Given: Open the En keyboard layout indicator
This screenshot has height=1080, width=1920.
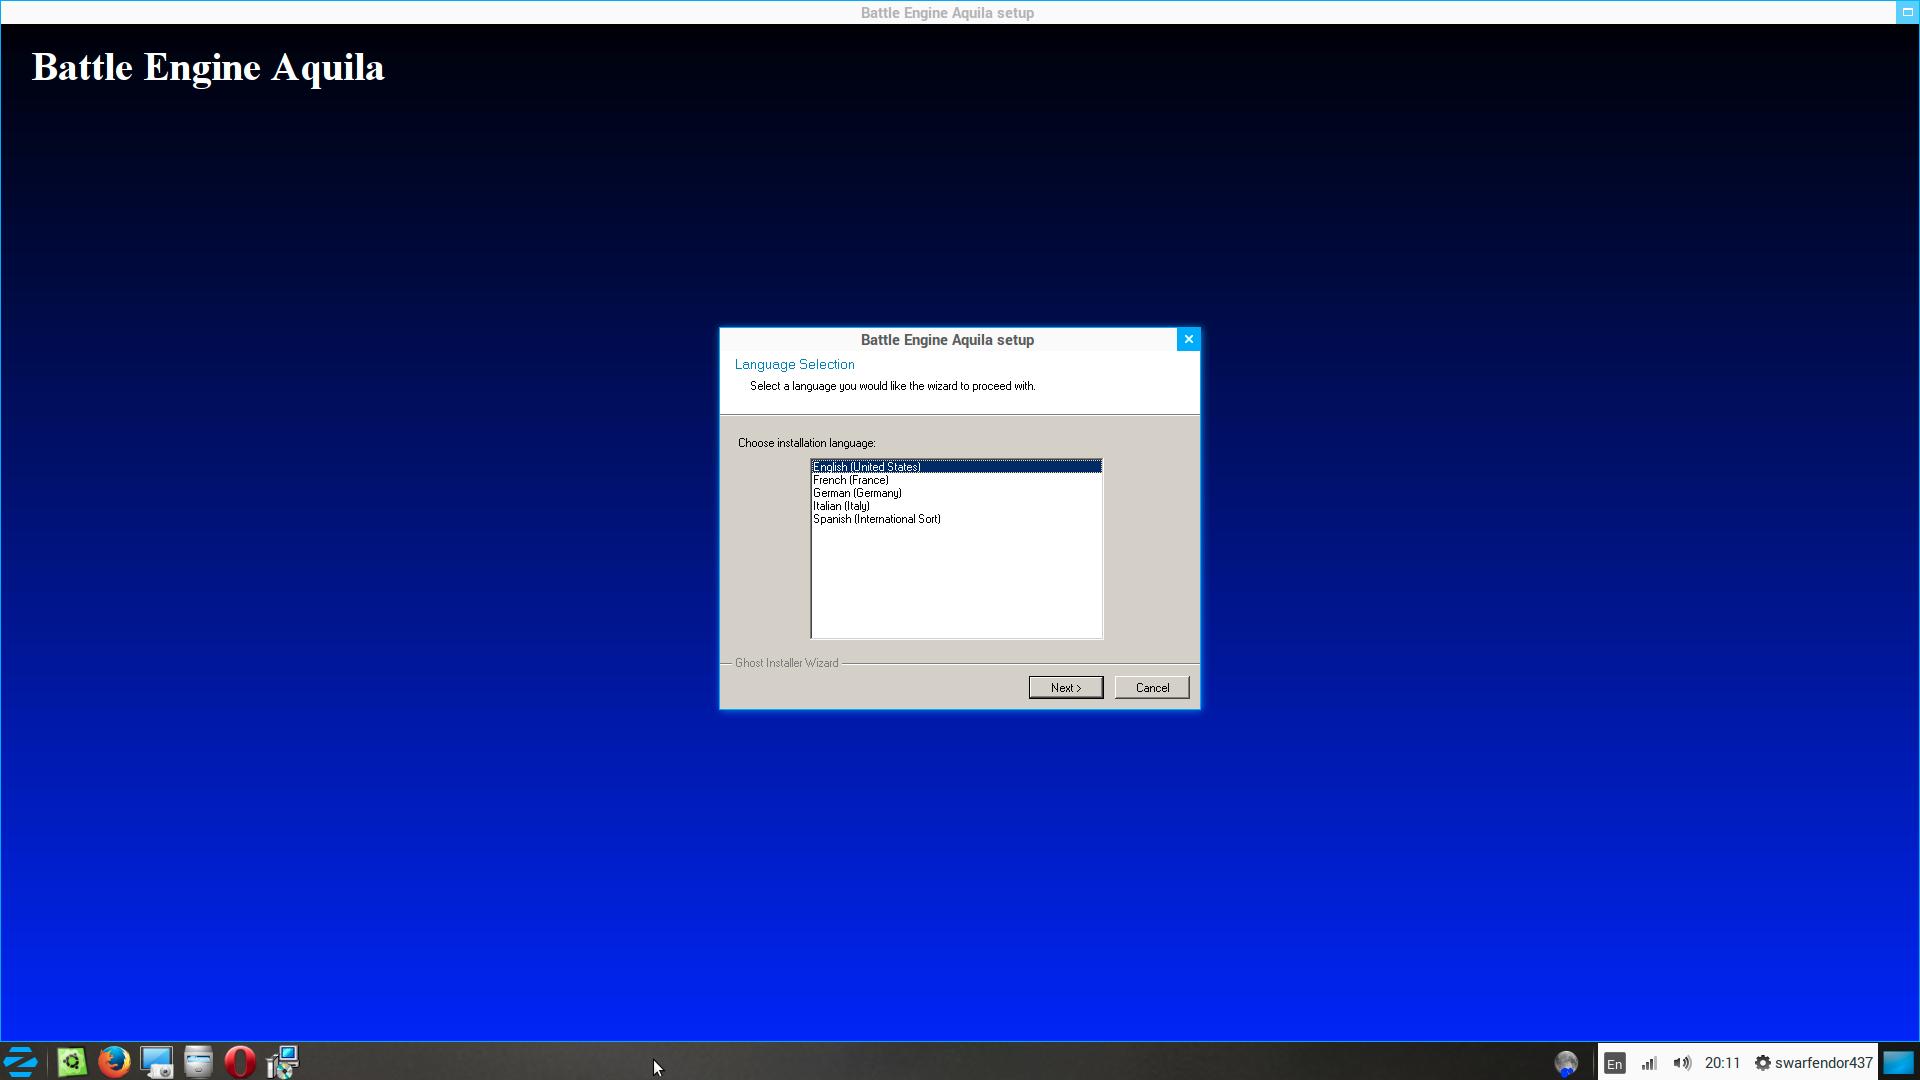Looking at the screenshot, I should coord(1614,1063).
